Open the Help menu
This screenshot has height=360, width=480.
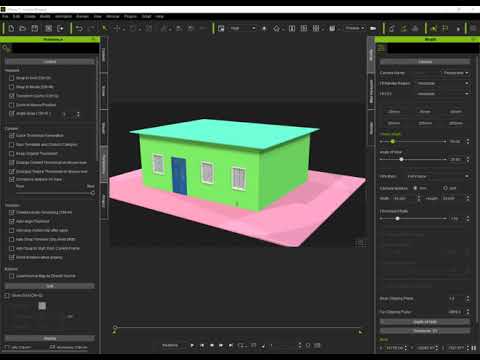click(x=160, y=16)
